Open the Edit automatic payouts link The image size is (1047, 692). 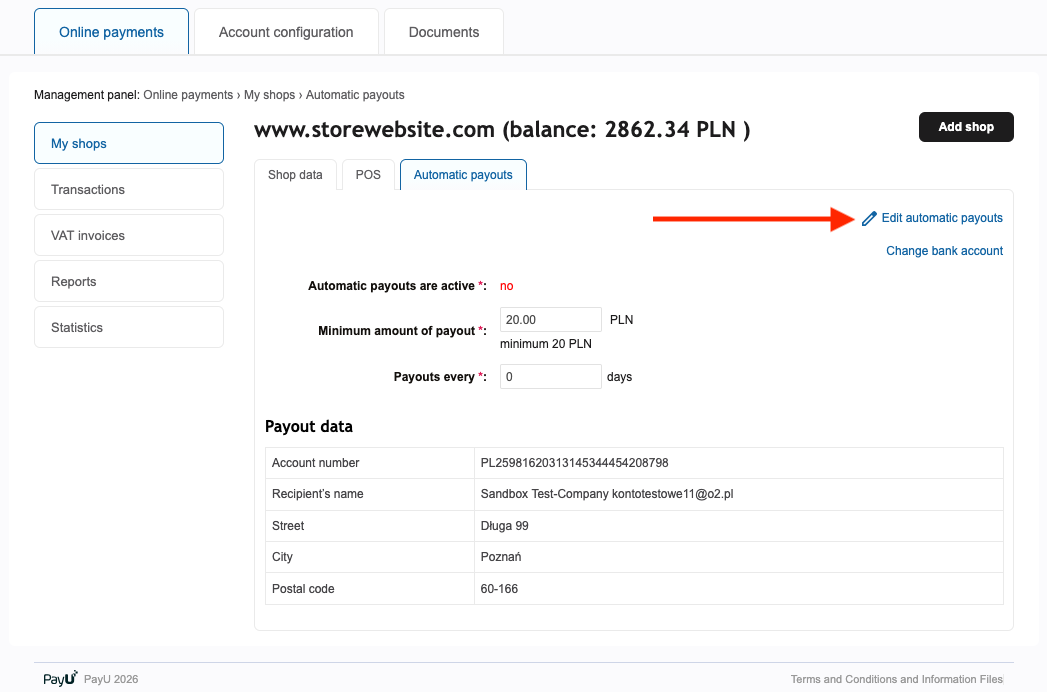941,217
